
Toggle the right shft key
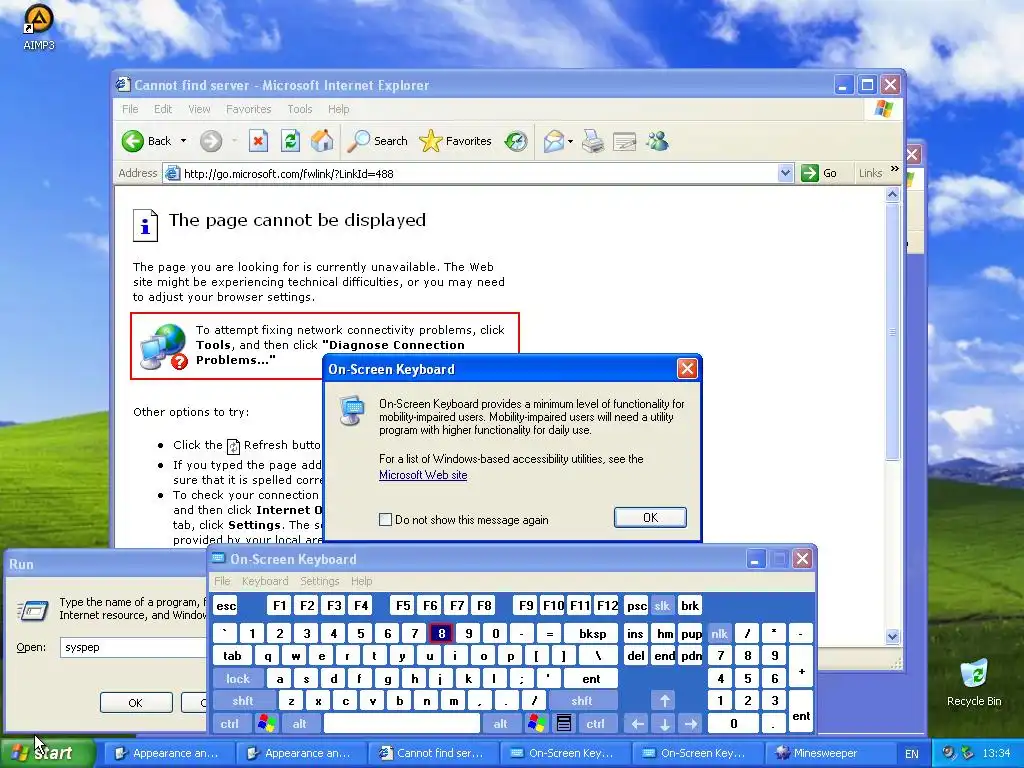coord(581,701)
